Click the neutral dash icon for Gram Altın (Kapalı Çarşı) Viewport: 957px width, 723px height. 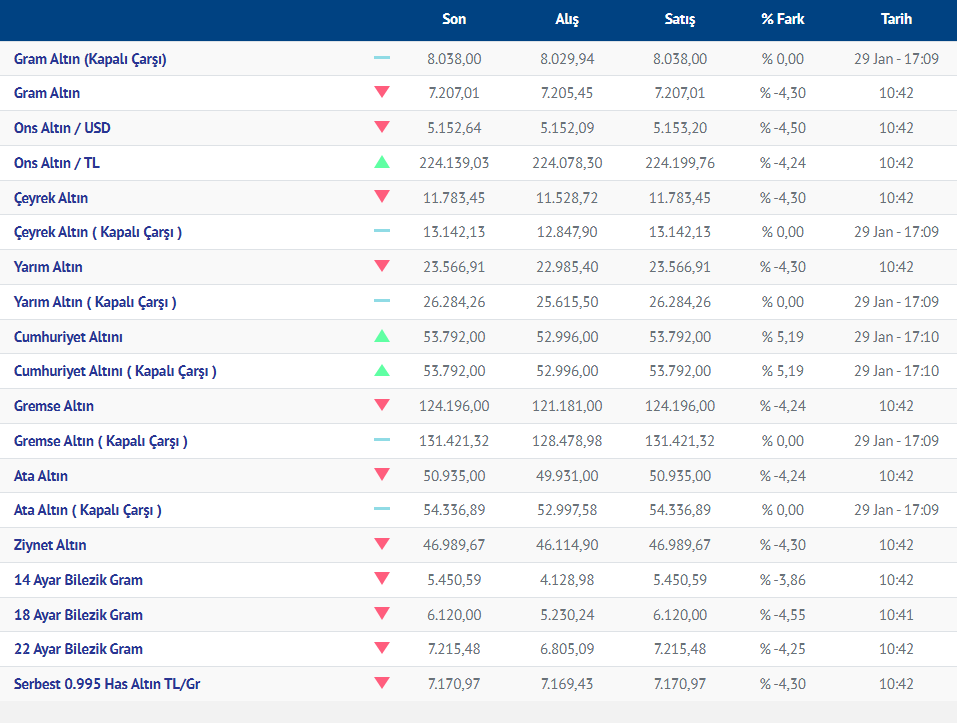pyautogui.click(x=381, y=59)
